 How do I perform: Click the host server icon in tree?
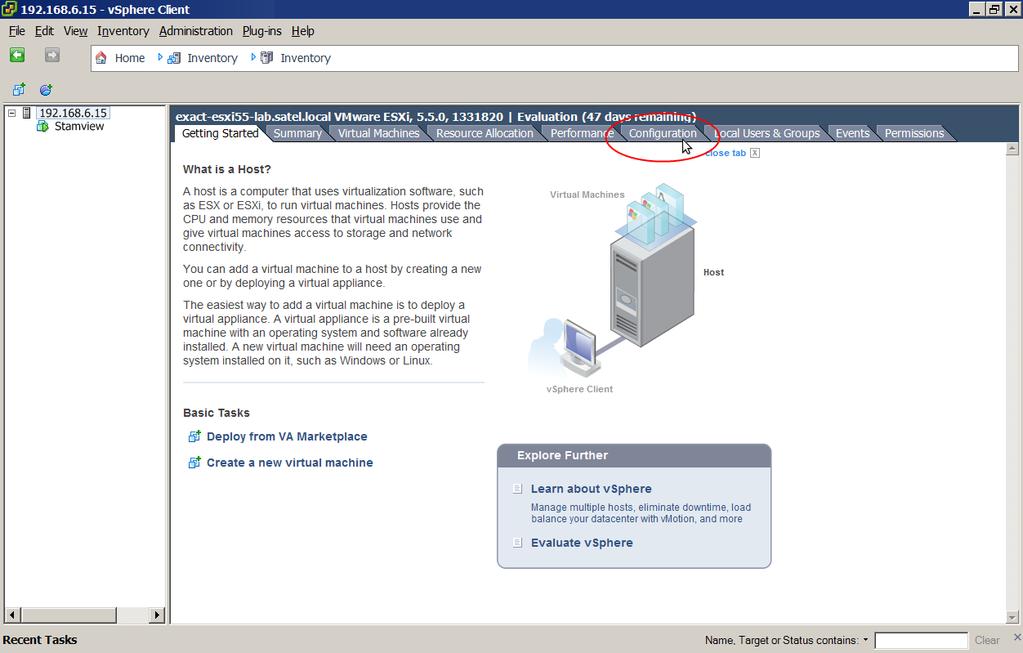coord(27,113)
